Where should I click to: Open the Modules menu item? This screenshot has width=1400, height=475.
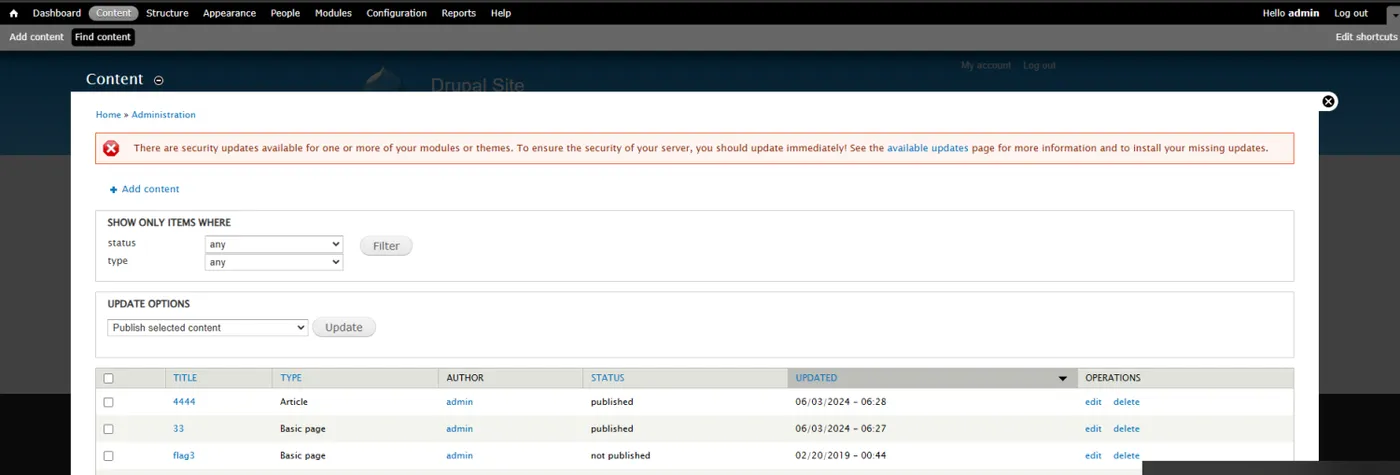(333, 13)
